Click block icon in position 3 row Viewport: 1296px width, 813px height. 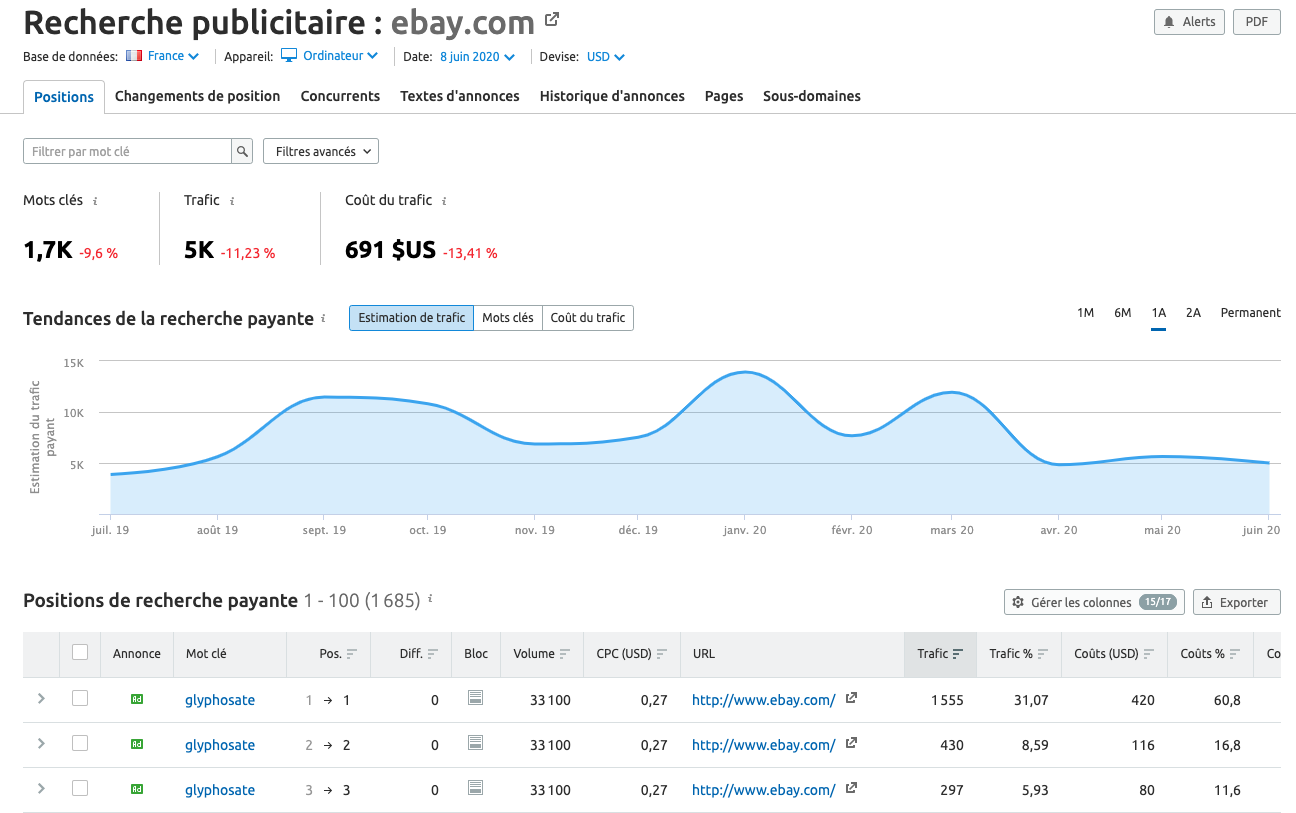[x=476, y=788]
